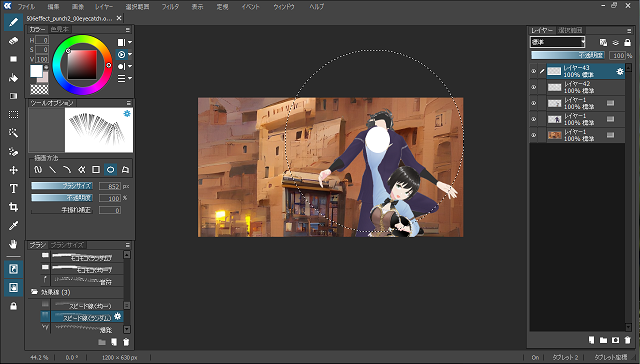The height and width of the screenshot is (364, 640).
Task: Select the rectangular selection tool
Action: 13,115
